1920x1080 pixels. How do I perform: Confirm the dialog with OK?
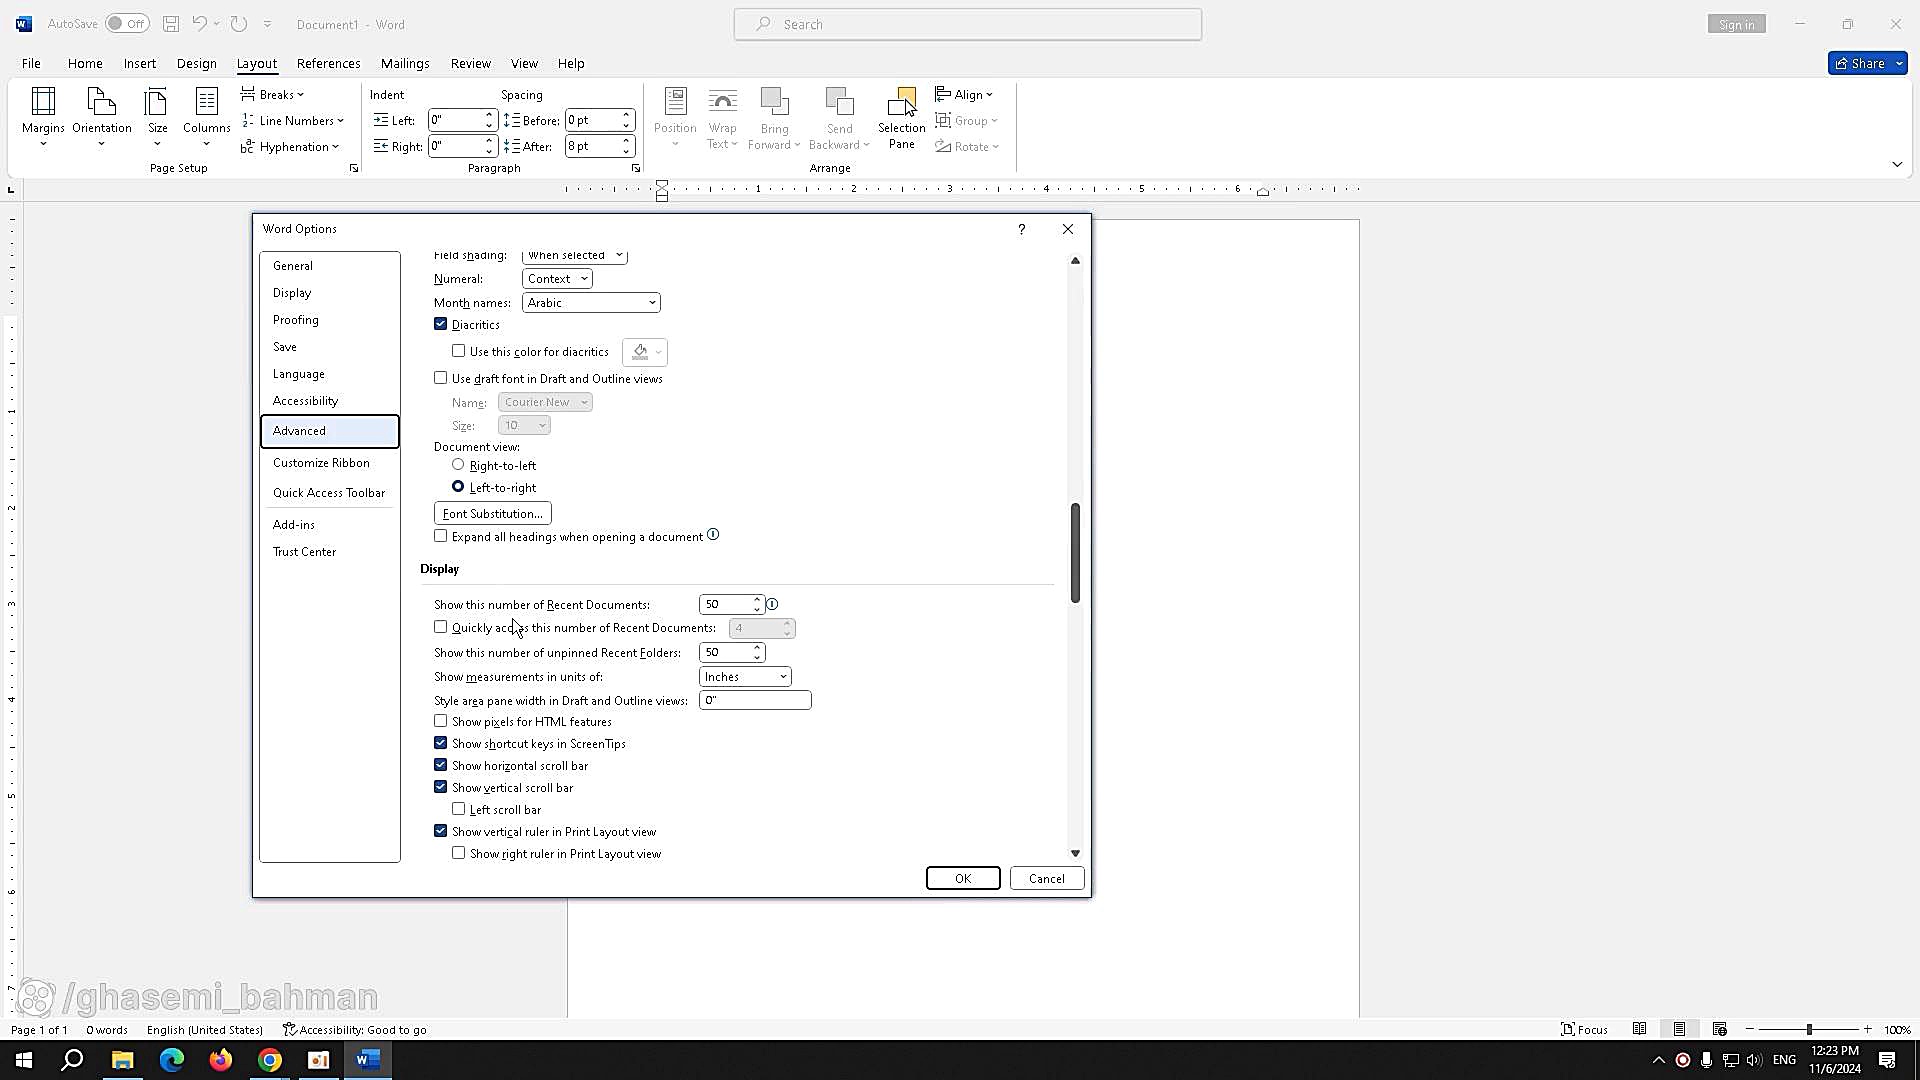(962, 878)
